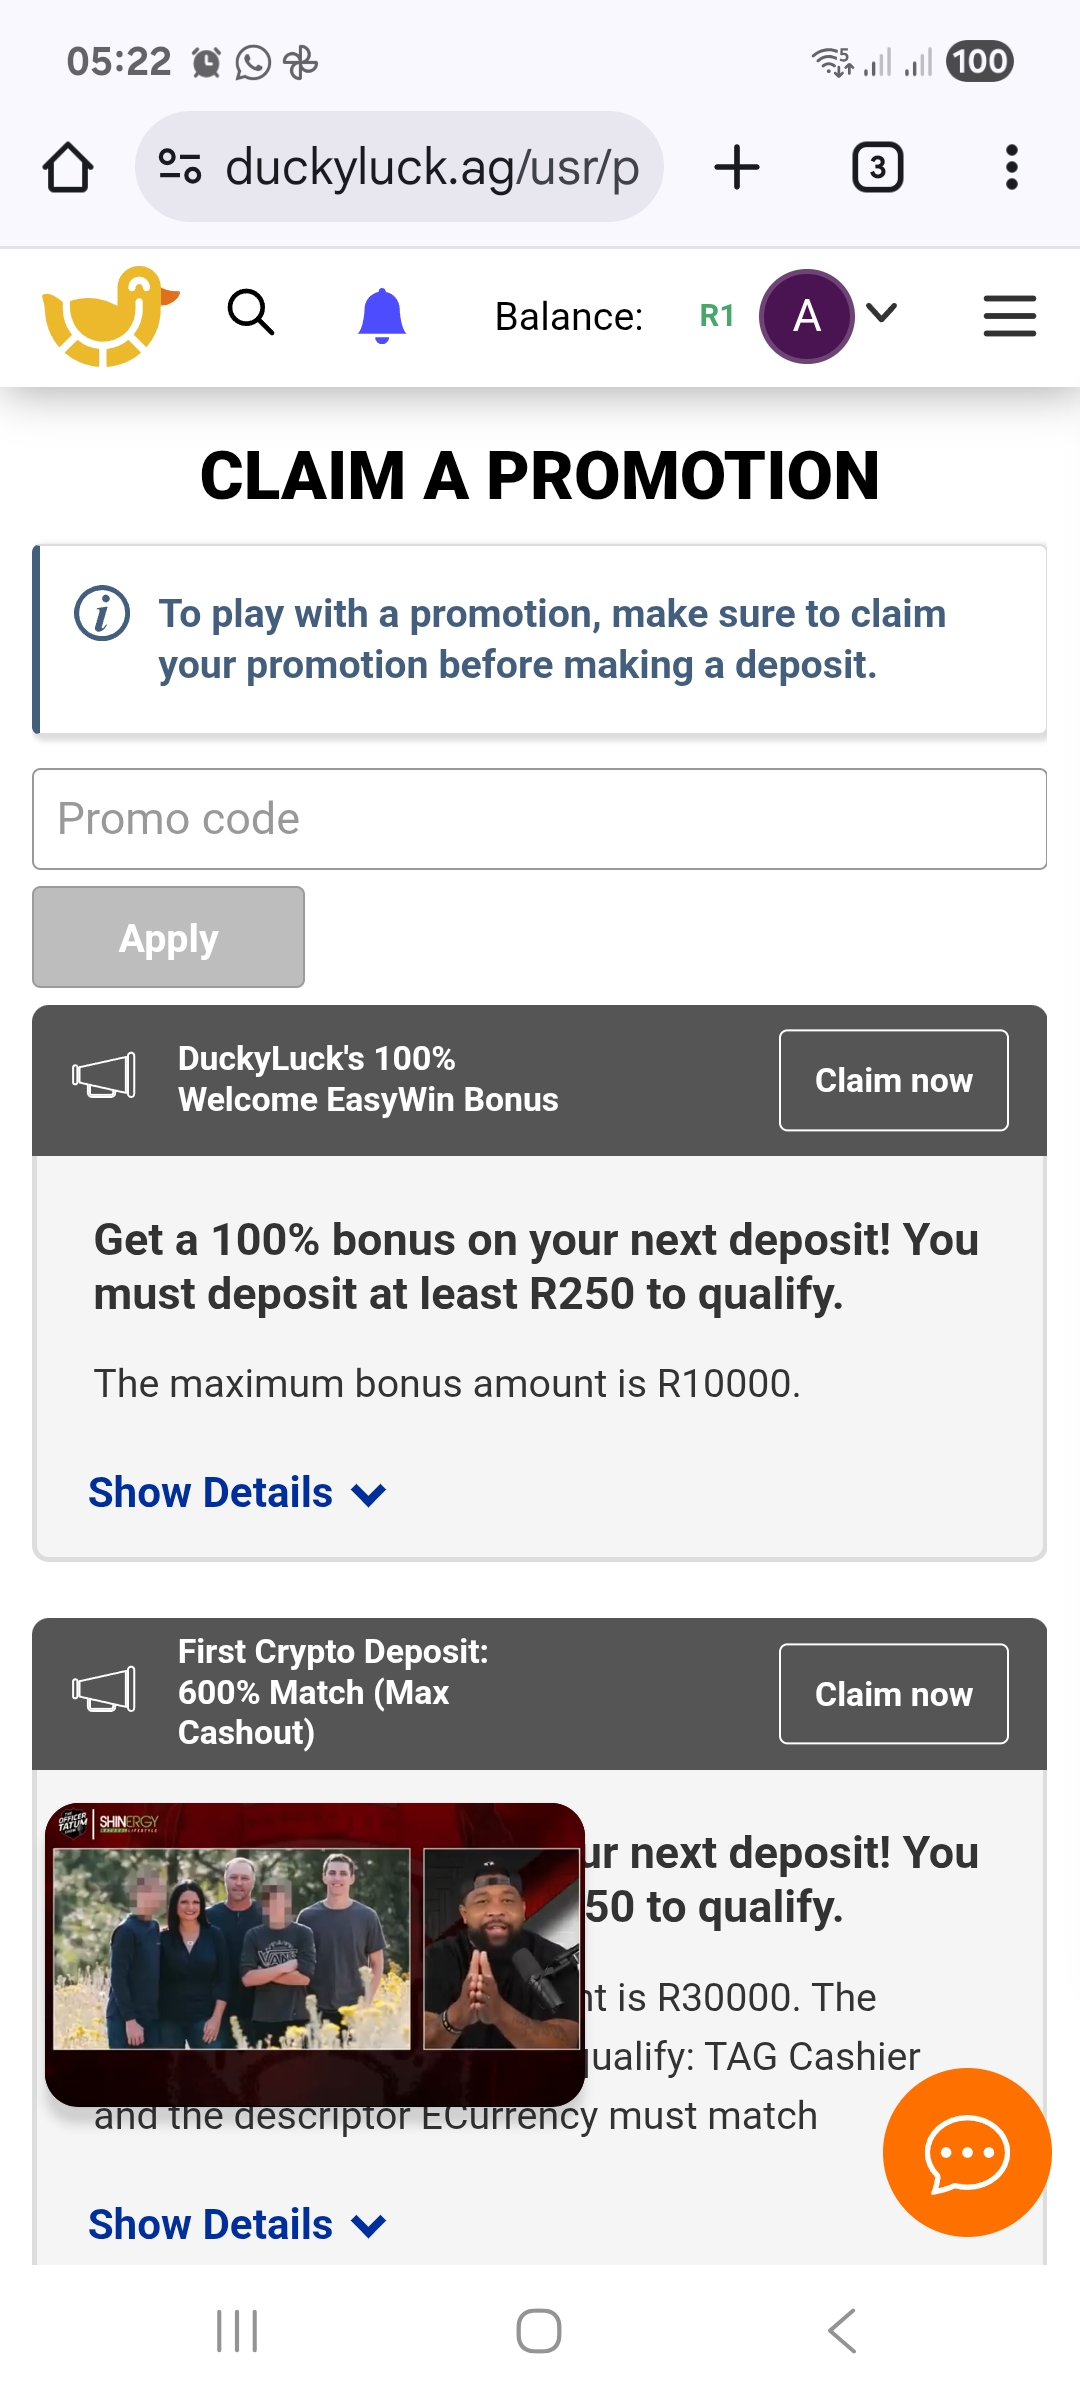This screenshot has width=1080, height=2400.
Task: Claim the First Crypto Deposit 600% Match
Action: click(x=893, y=1694)
